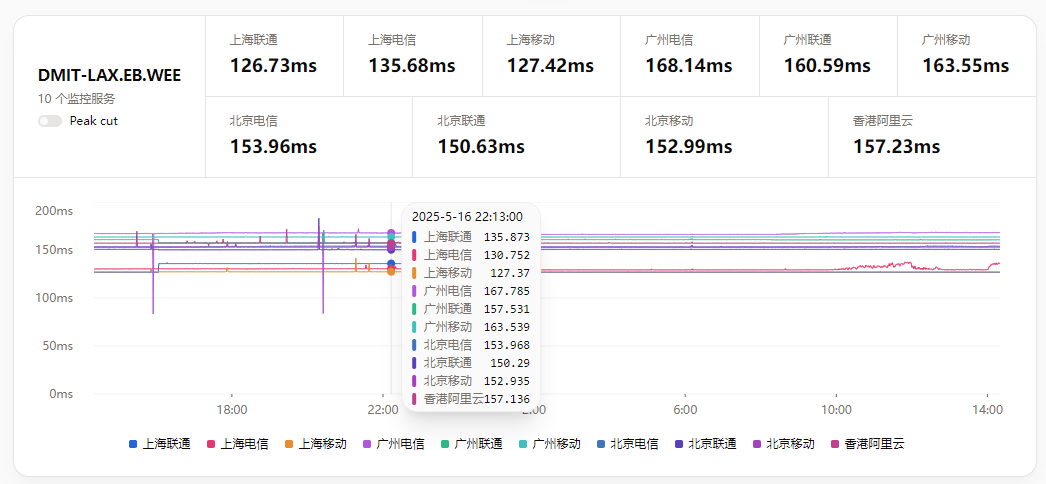Toggle 广州联通 legend entry
1046x484 pixels.
[471, 443]
